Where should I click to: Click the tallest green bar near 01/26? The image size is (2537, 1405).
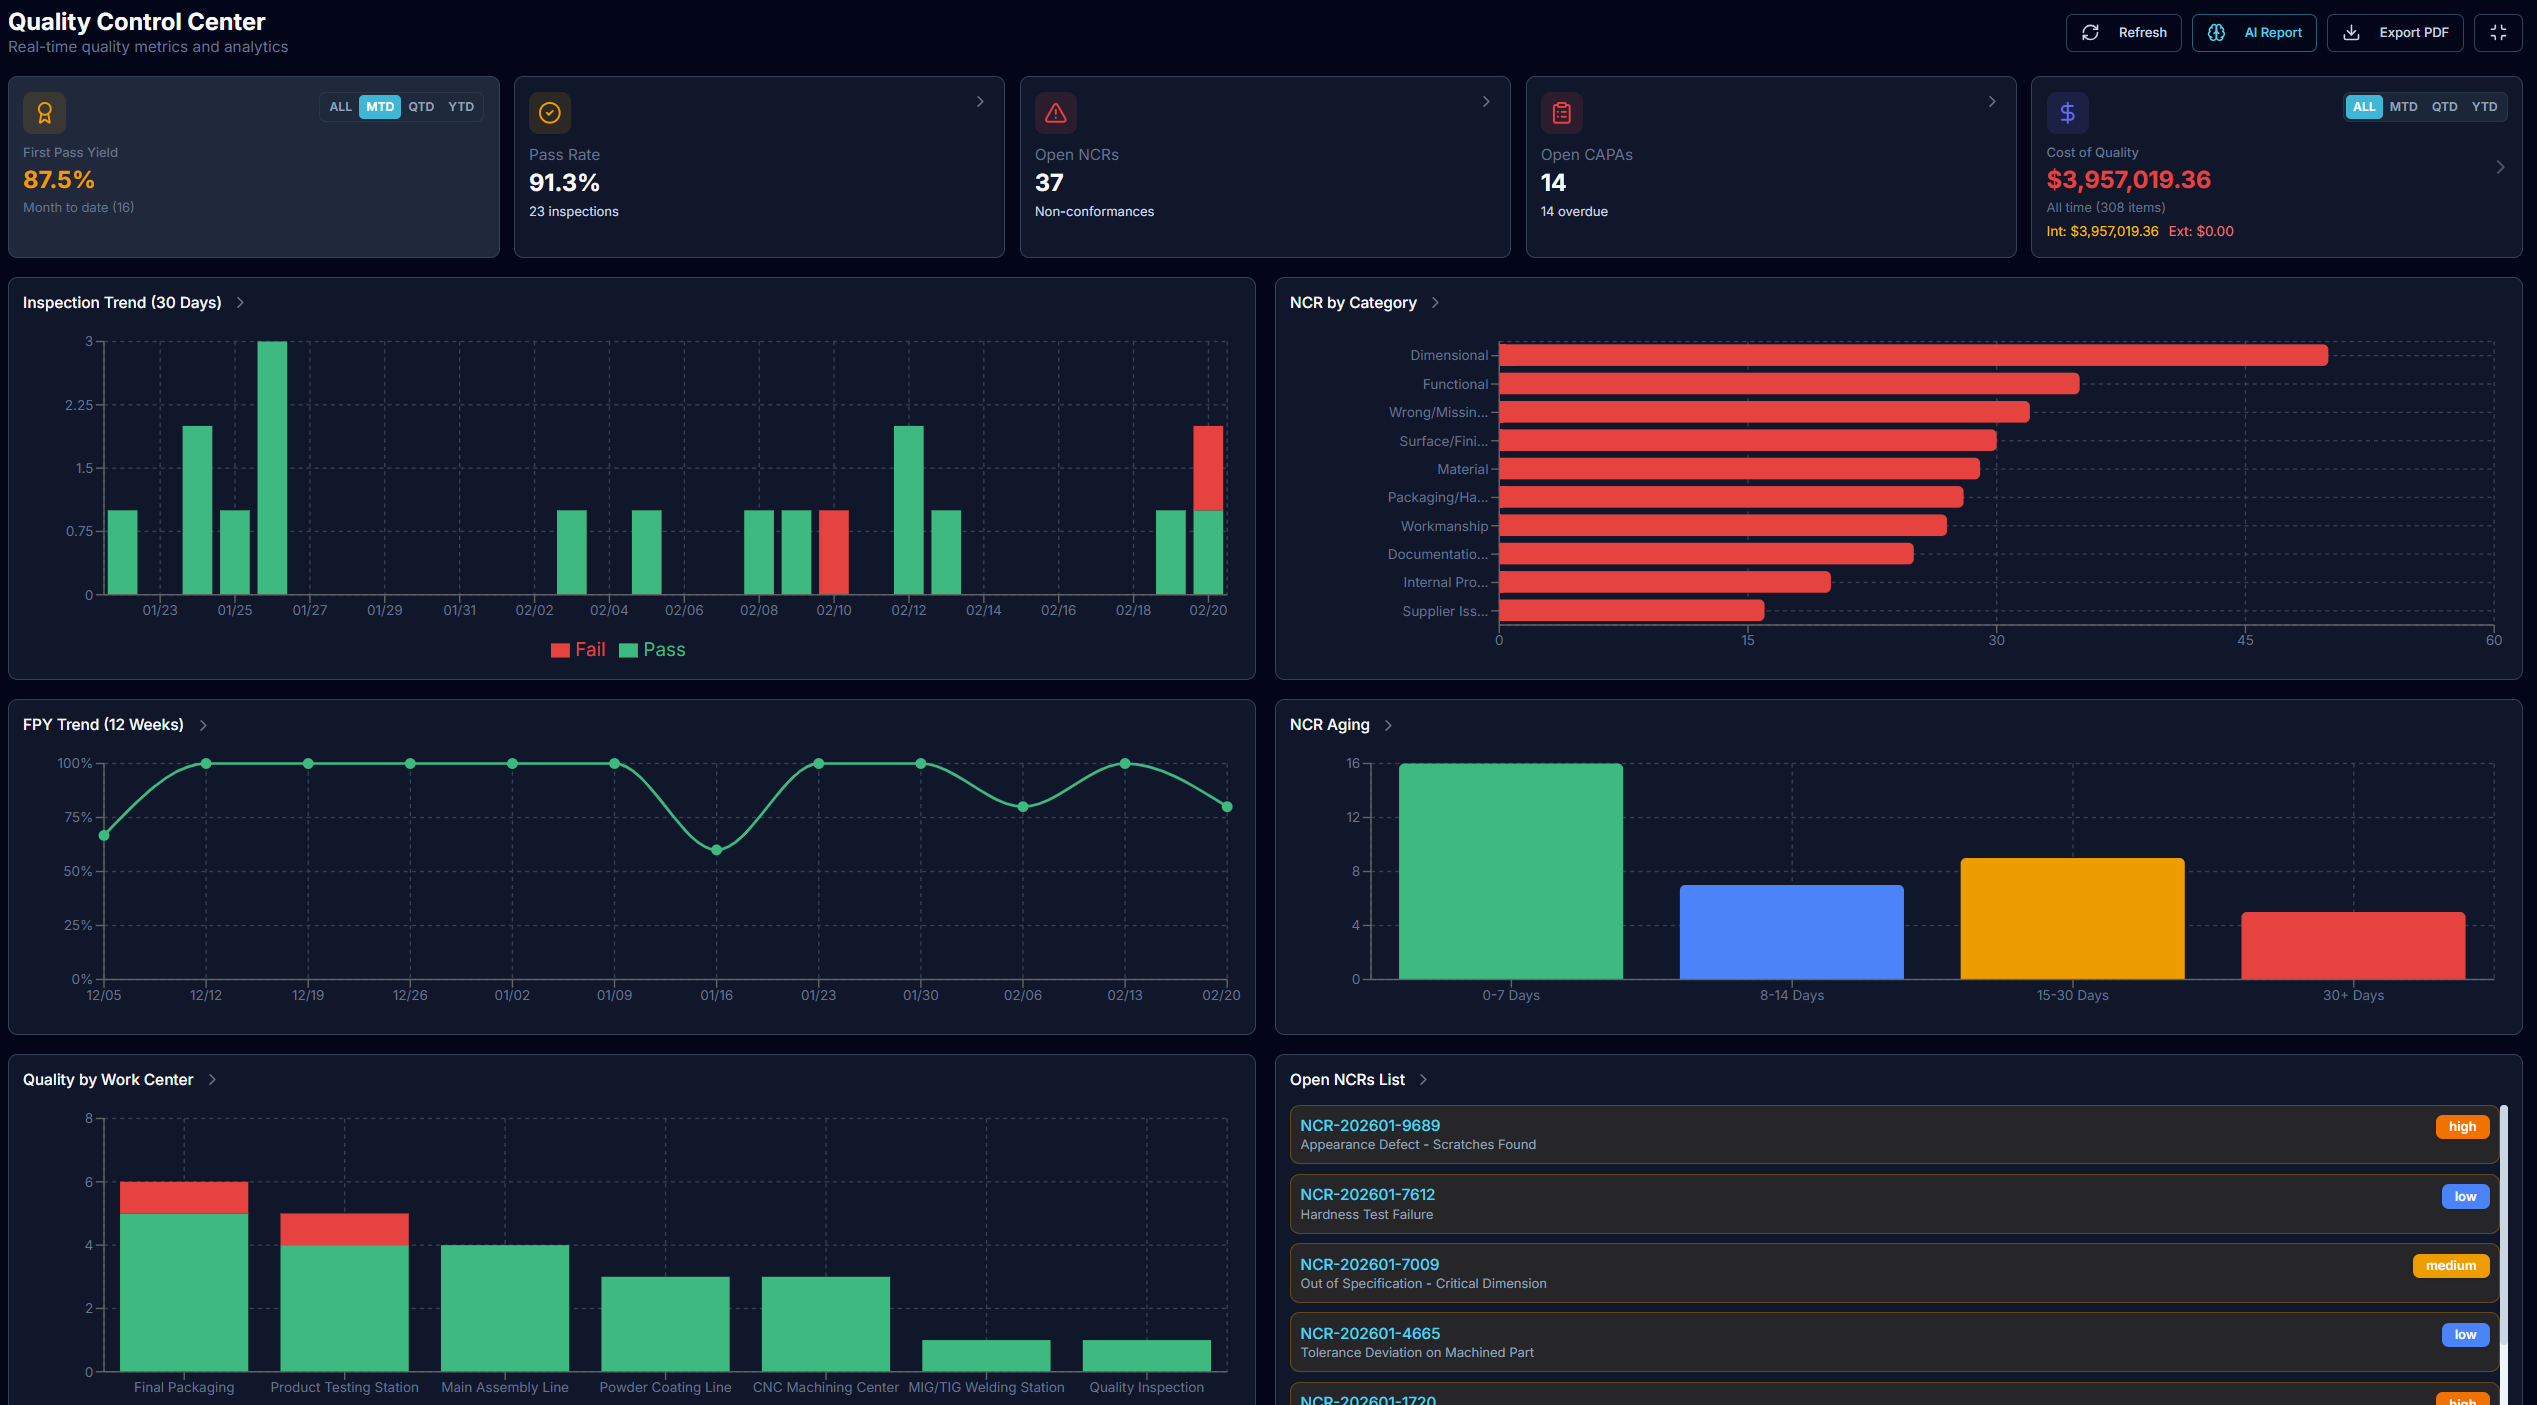[272, 468]
